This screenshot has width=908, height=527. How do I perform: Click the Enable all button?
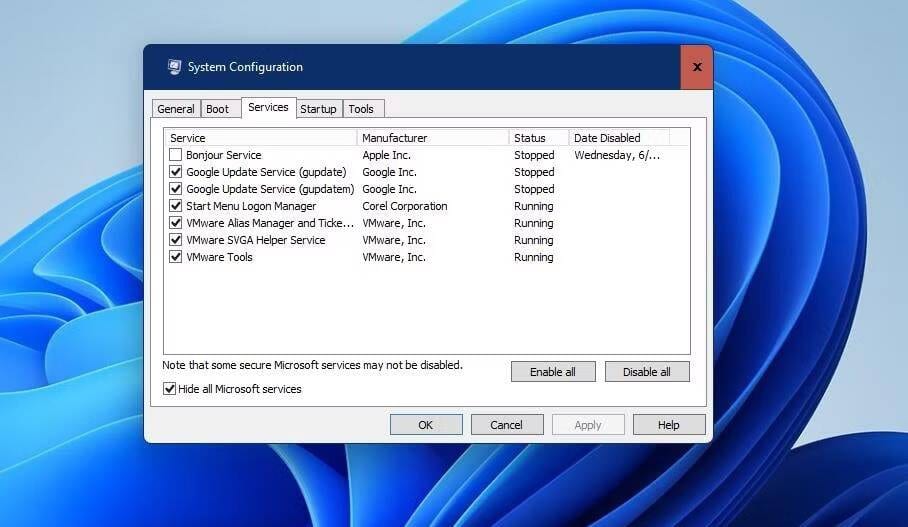[553, 372]
